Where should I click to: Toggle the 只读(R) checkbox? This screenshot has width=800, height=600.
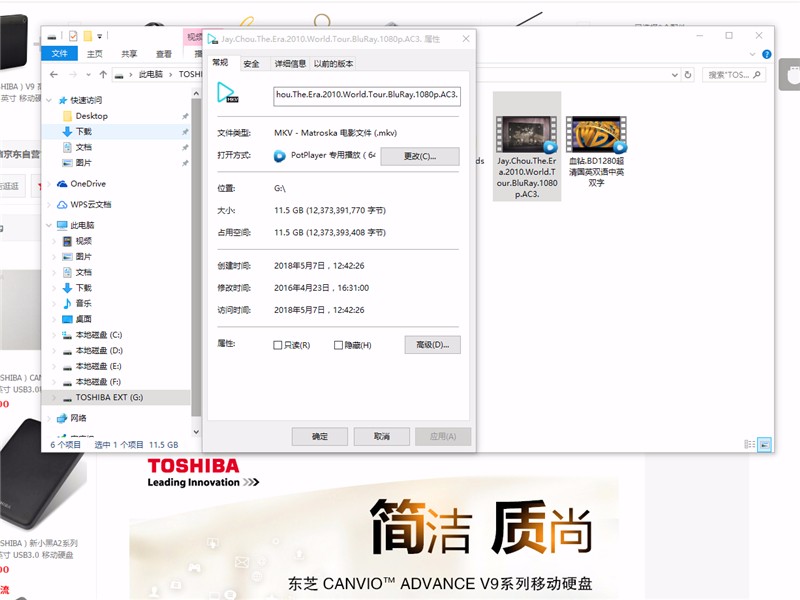(x=278, y=345)
